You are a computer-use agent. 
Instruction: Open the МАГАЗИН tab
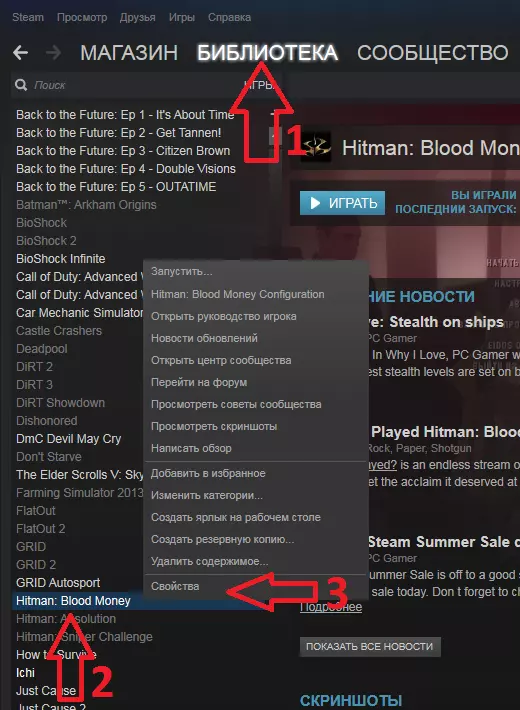129,53
